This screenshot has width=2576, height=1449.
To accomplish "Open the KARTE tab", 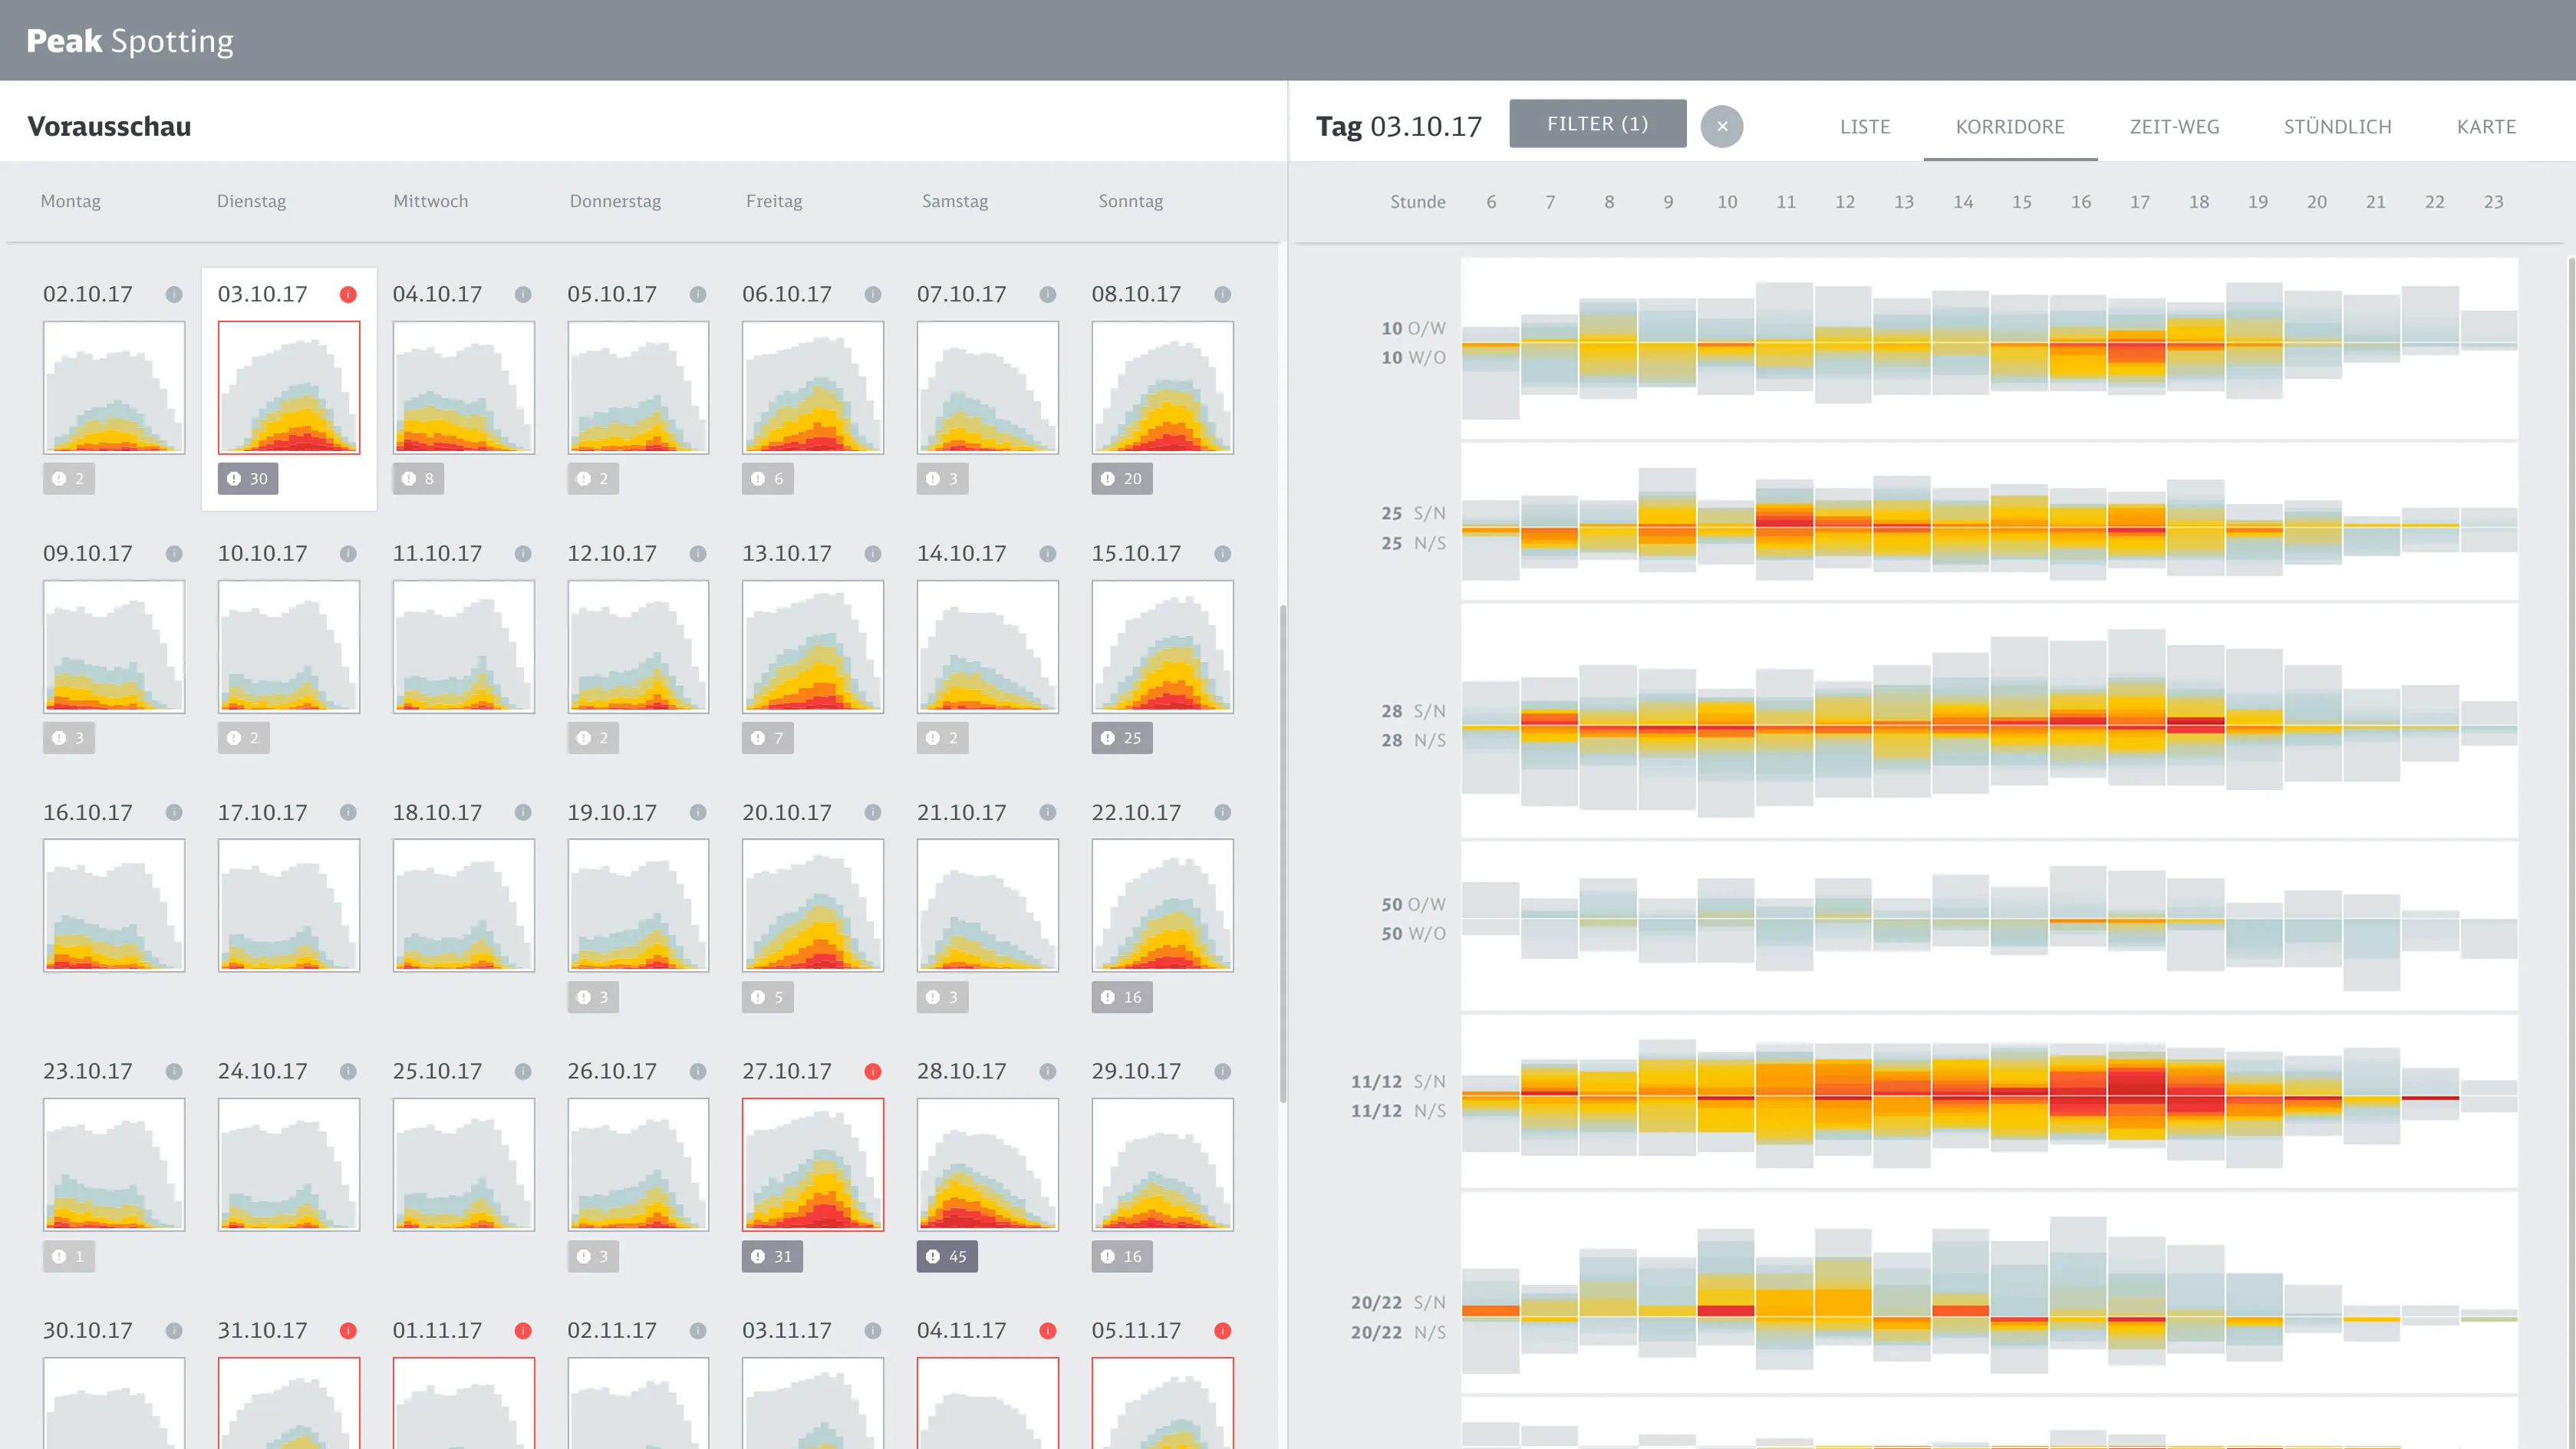I will tap(2486, 127).
